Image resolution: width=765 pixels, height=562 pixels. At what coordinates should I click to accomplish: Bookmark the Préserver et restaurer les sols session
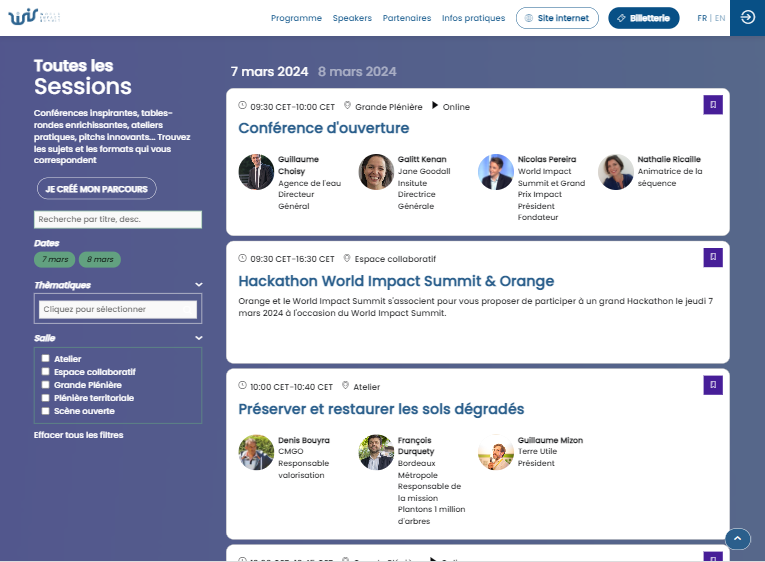[713, 385]
